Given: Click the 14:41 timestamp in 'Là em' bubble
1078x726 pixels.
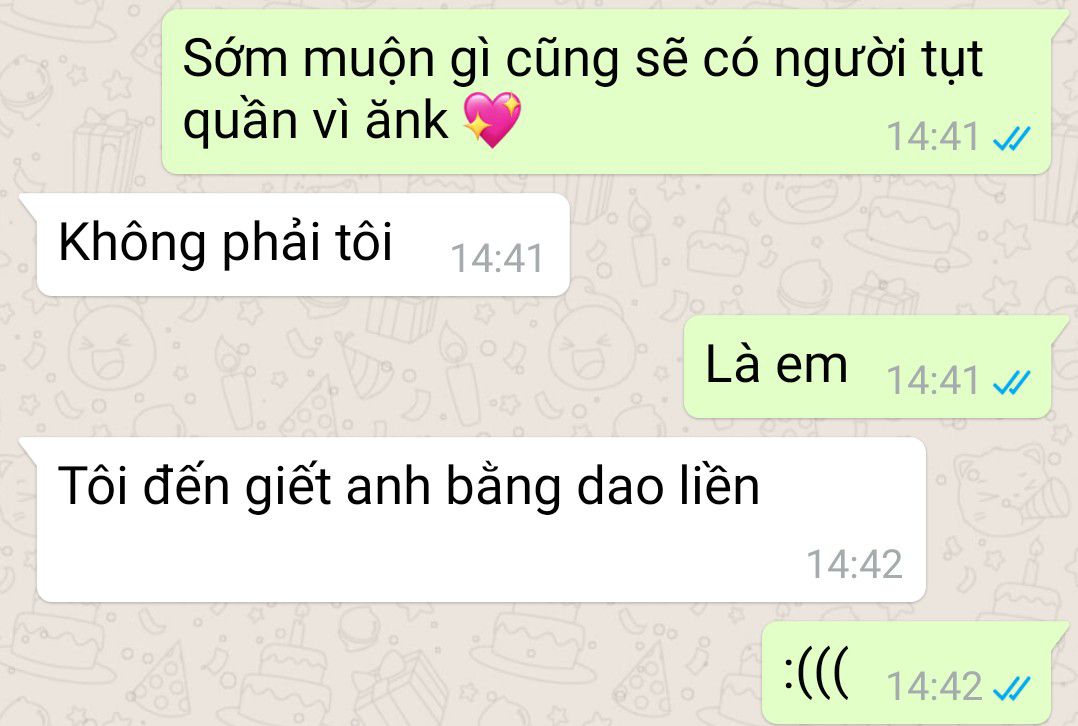Looking at the screenshot, I should click(932, 380).
